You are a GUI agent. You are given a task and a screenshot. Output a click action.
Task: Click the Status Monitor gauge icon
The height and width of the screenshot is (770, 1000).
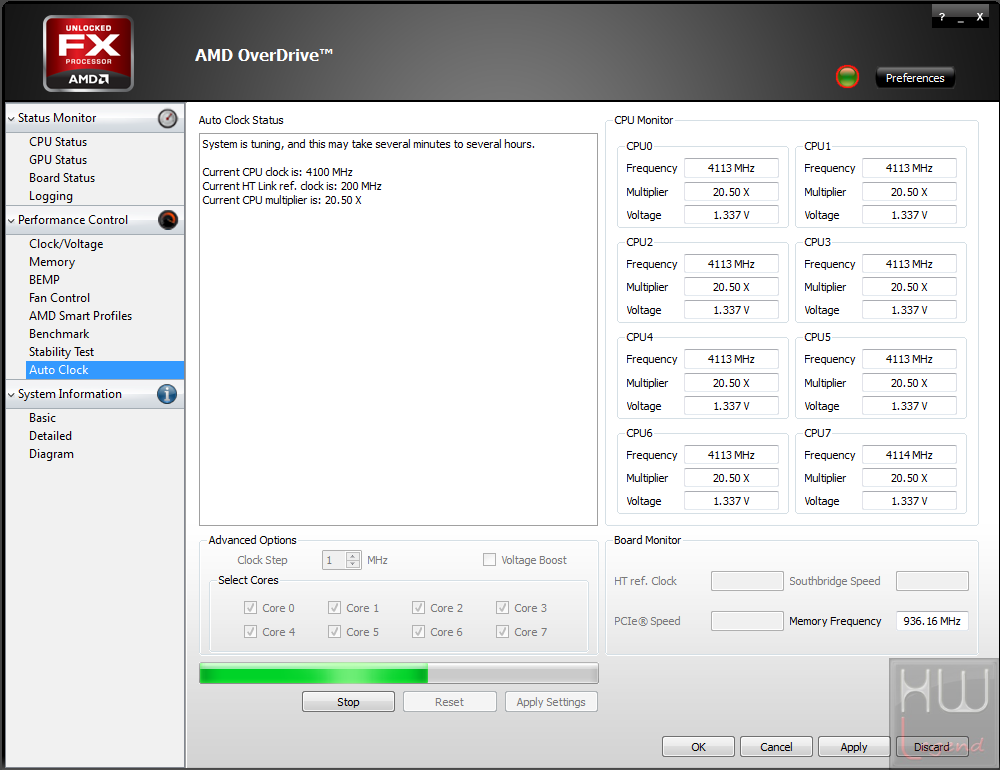168,118
